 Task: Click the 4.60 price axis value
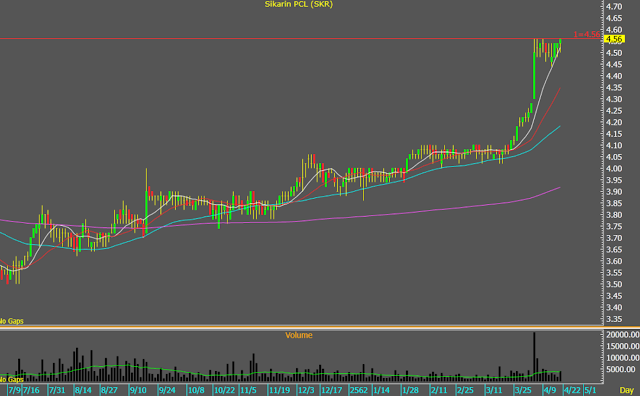tap(614, 30)
